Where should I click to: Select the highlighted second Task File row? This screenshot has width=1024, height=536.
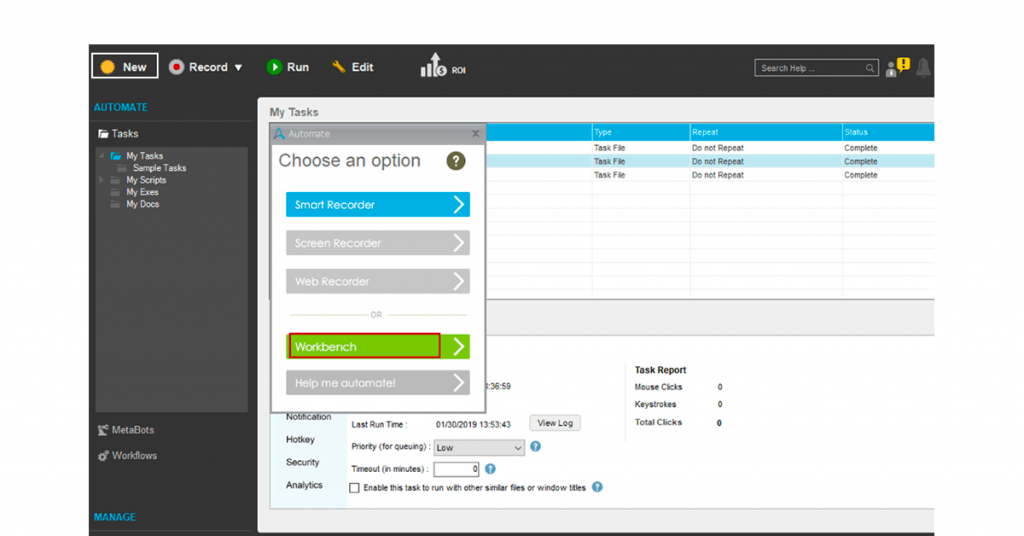710,161
